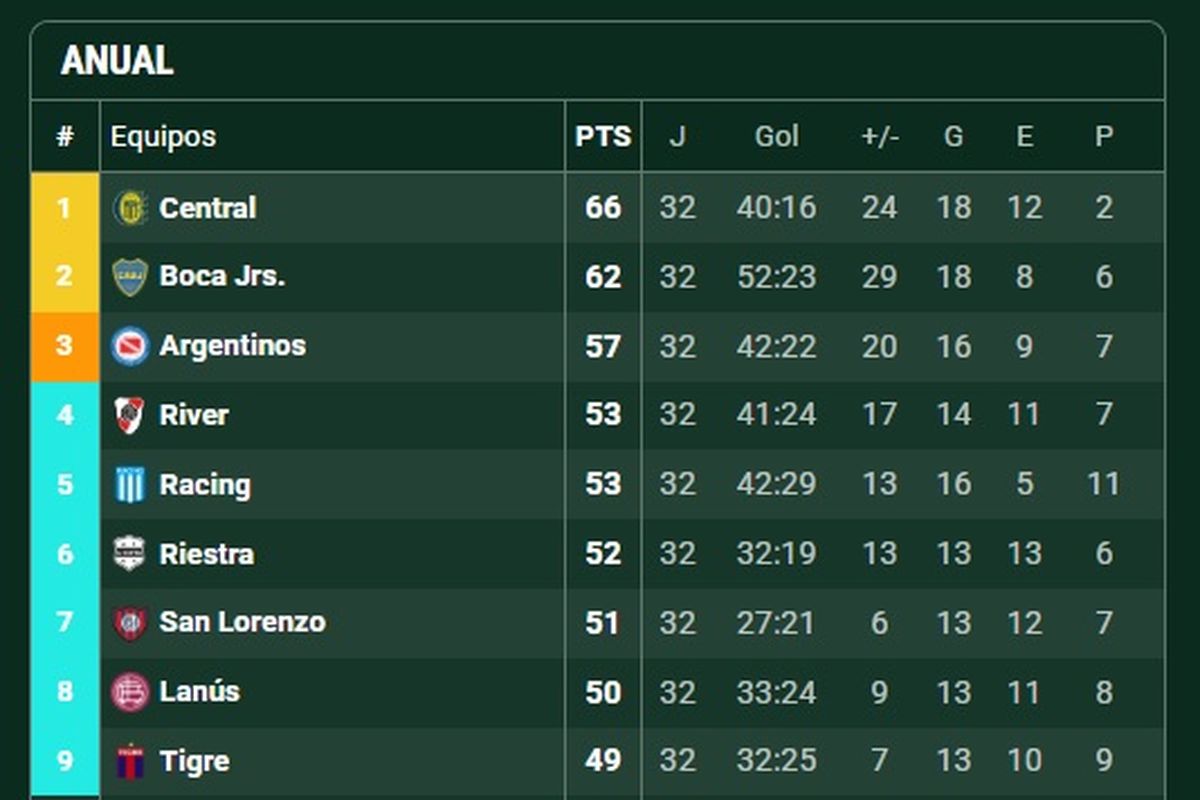This screenshot has width=1200, height=800.
Task: Click the Gol column header
Action: (778, 137)
